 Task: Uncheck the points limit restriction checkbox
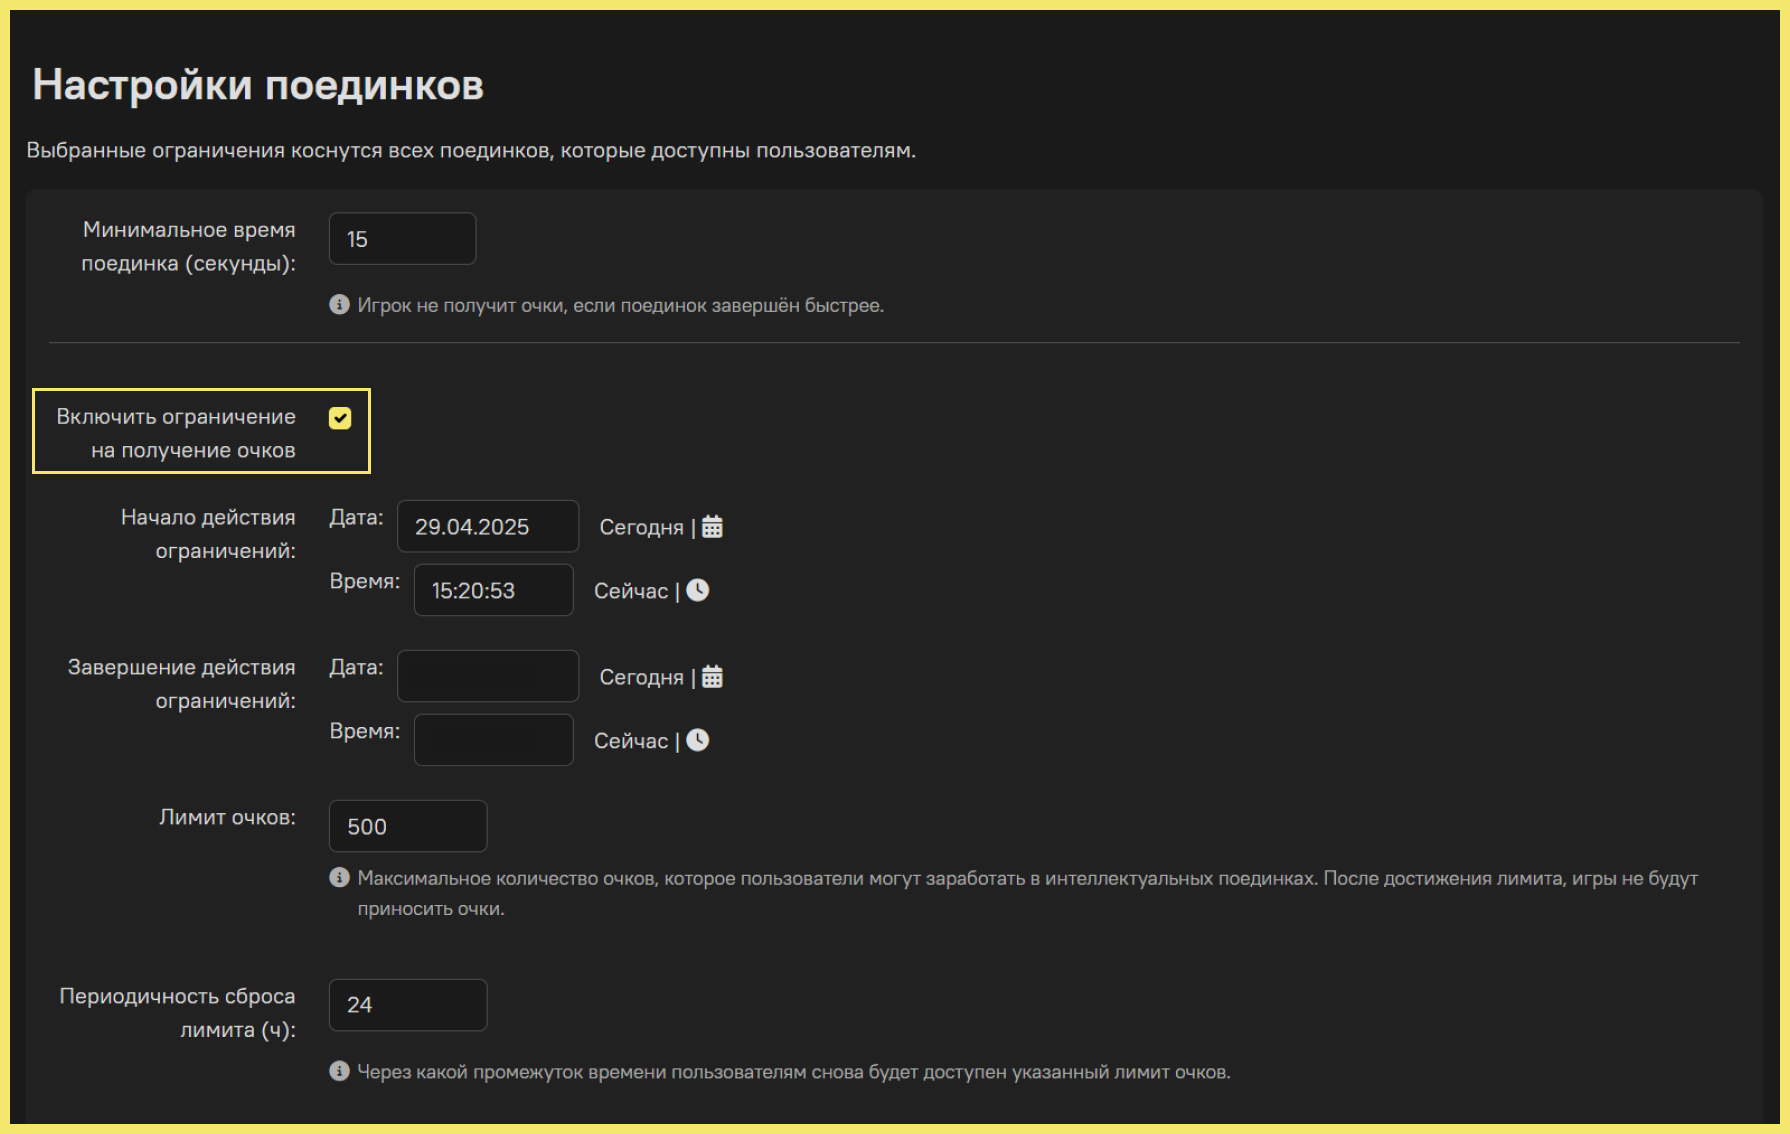click(340, 418)
